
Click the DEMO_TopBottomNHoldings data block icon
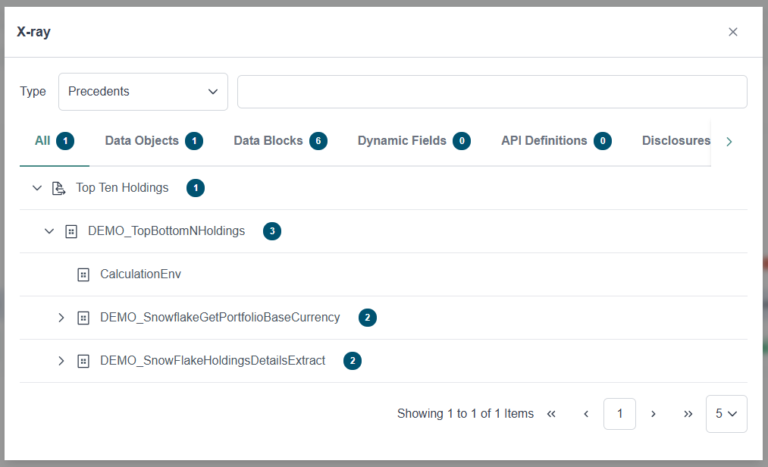71,231
